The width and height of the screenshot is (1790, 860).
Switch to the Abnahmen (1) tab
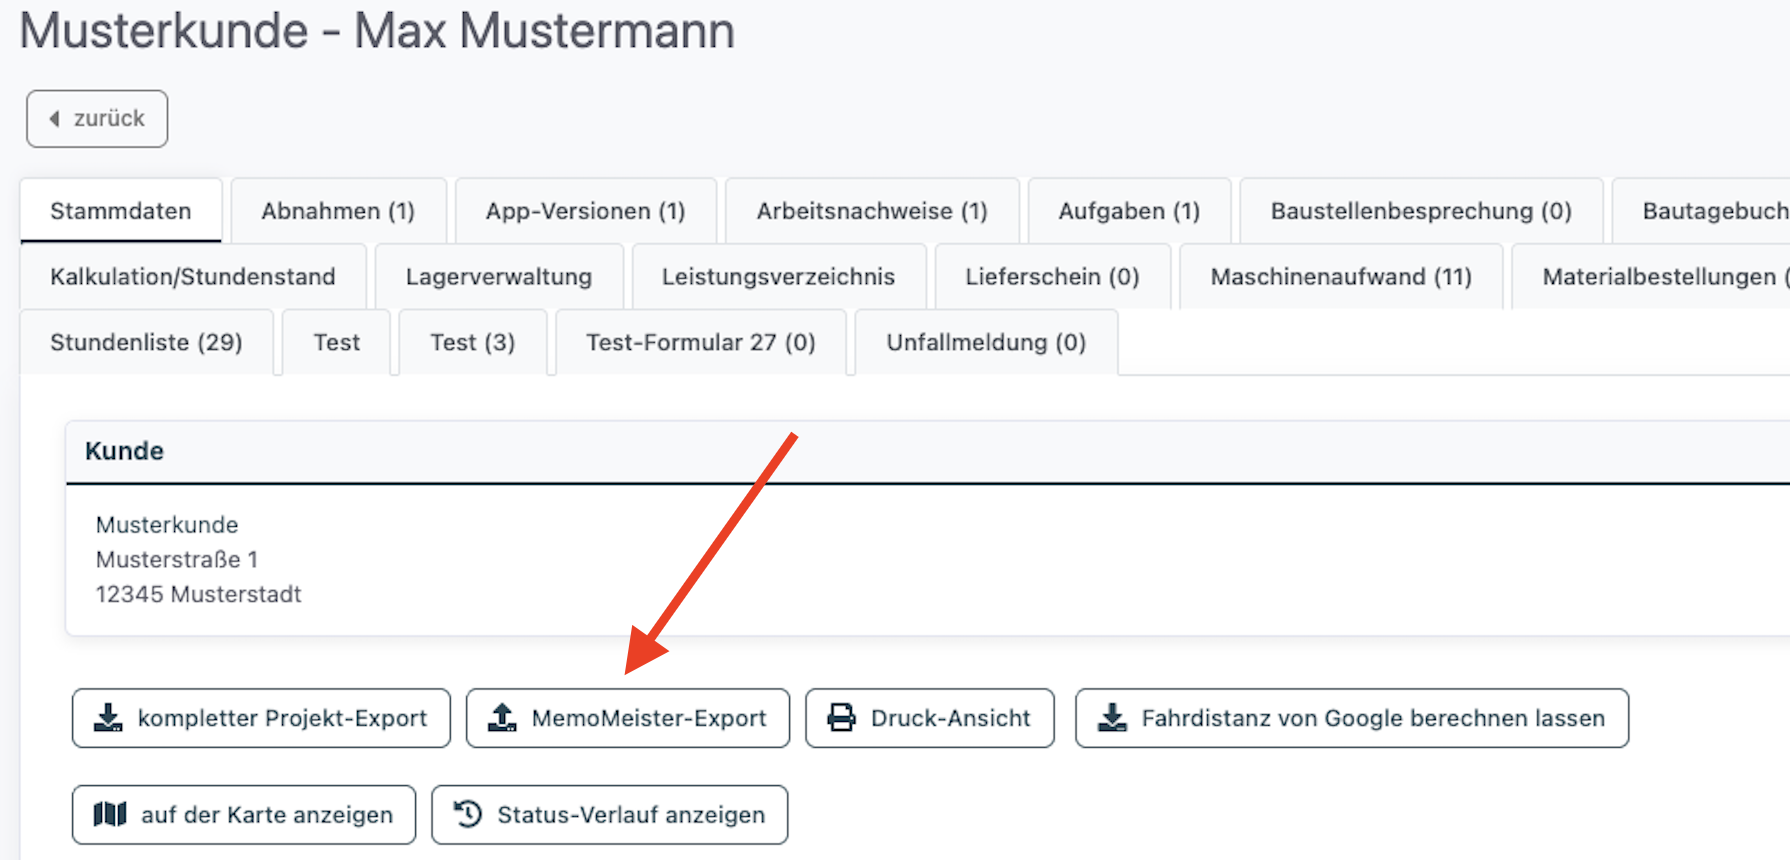[x=338, y=211]
